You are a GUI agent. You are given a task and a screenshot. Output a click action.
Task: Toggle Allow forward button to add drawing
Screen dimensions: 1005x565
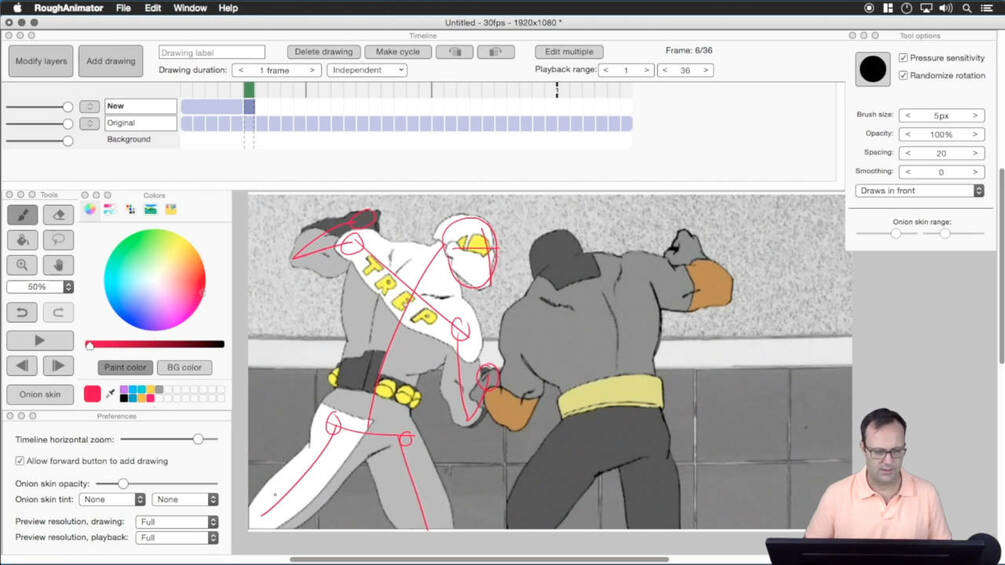(19, 461)
